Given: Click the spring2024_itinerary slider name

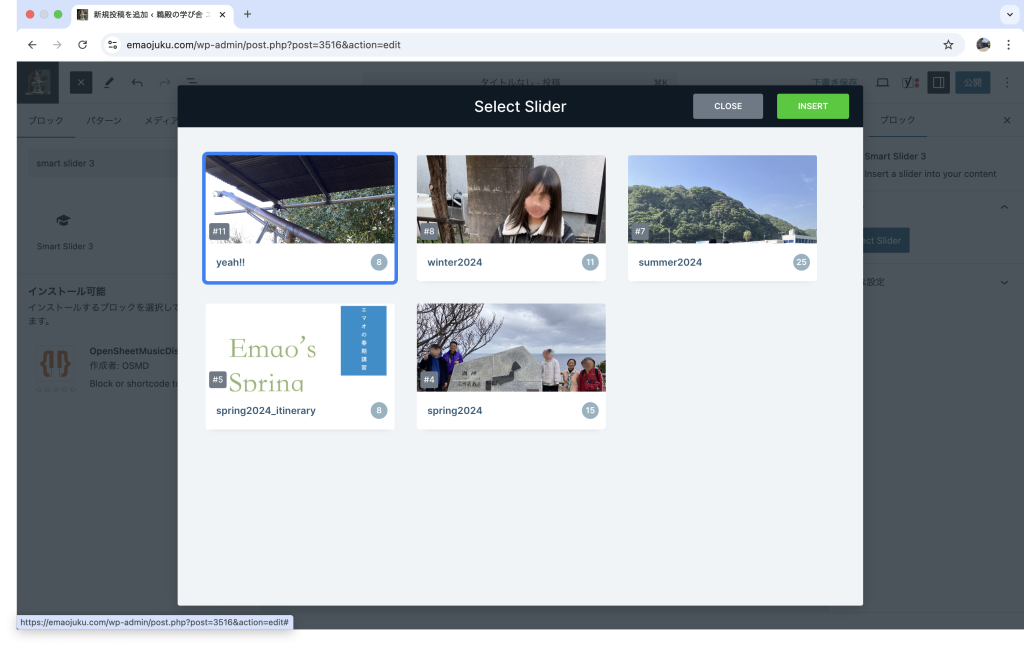Looking at the screenshot, I should [266, 411].
